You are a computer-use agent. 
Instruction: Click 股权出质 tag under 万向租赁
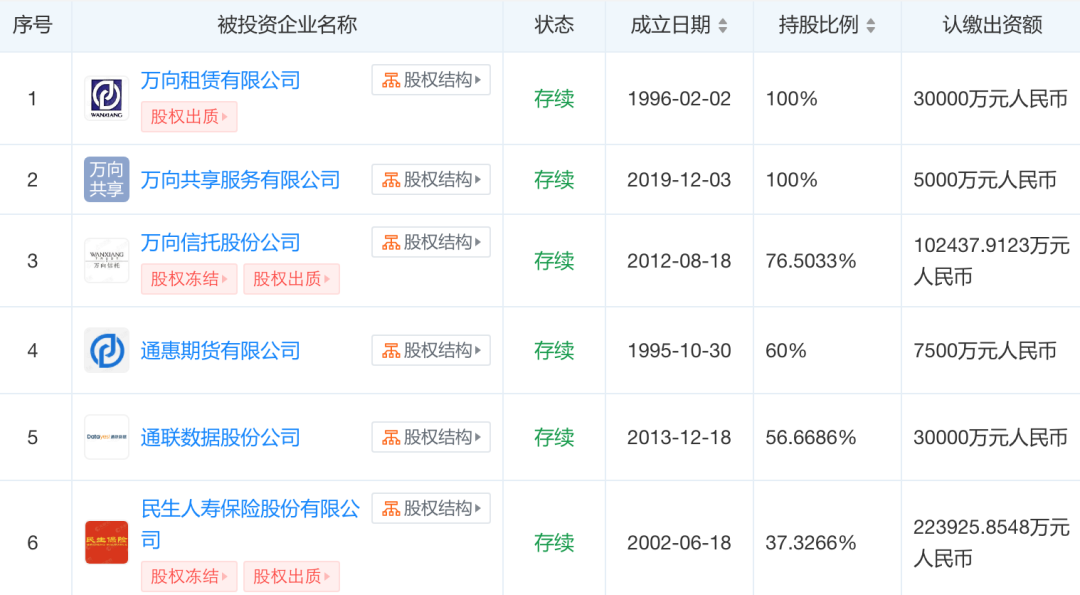pos(189,117)
